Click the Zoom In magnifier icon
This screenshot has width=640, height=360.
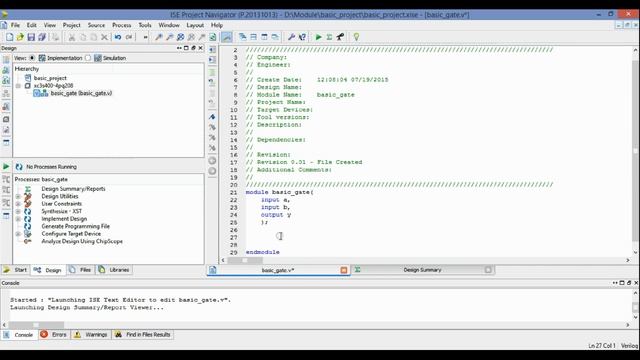coord(158,37)
